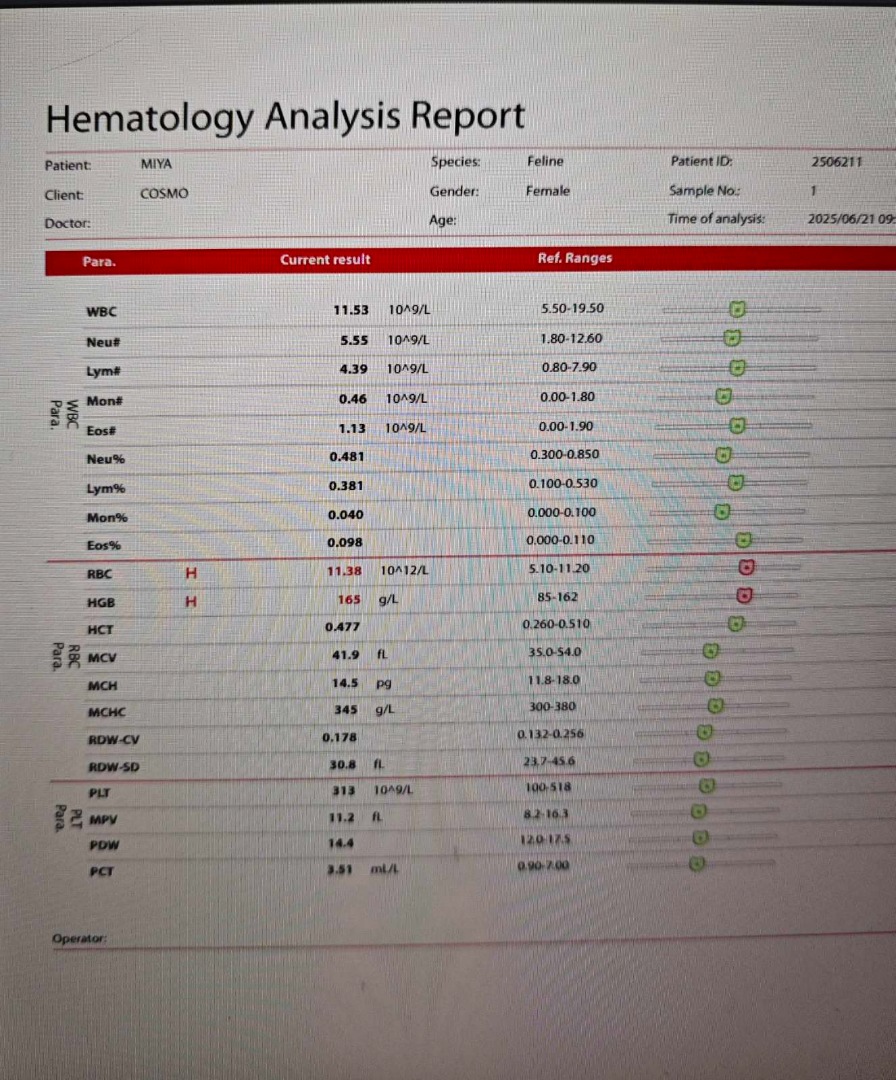
Task: Click the RDW-SD result 30.8
Action: [x=343, y=765]
